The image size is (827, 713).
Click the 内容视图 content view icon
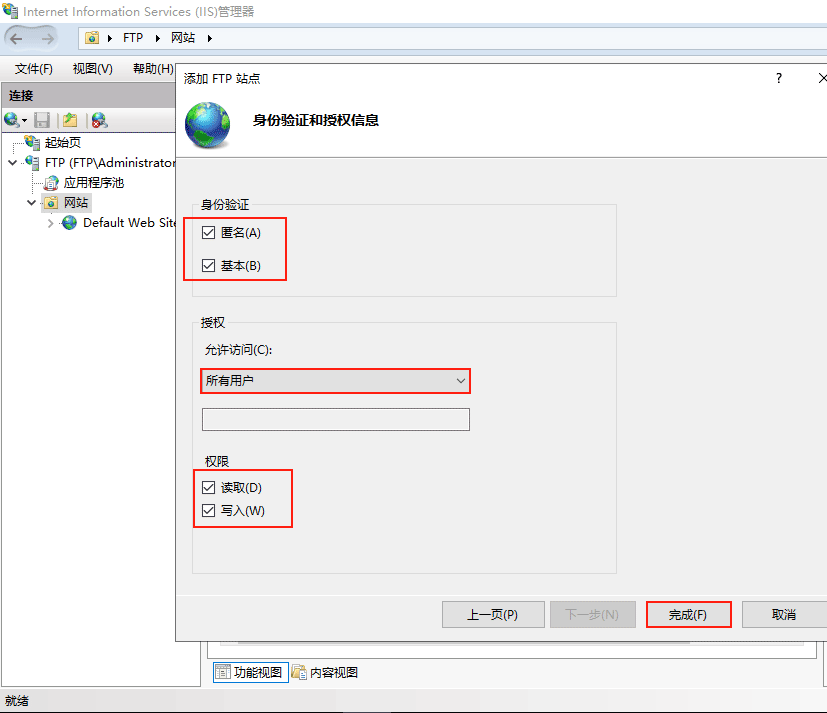click(x=299, y=672)
